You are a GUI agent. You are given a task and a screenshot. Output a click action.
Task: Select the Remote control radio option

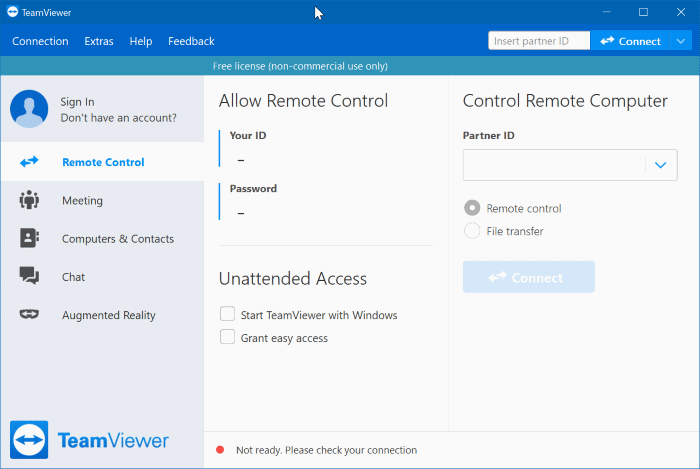pyautogui.click(x=472, y=208)
